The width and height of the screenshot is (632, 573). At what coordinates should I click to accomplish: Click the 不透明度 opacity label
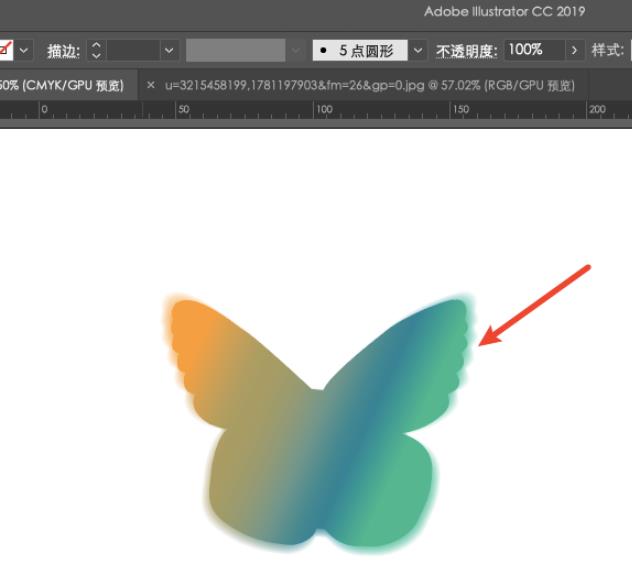tap(466, 52)
